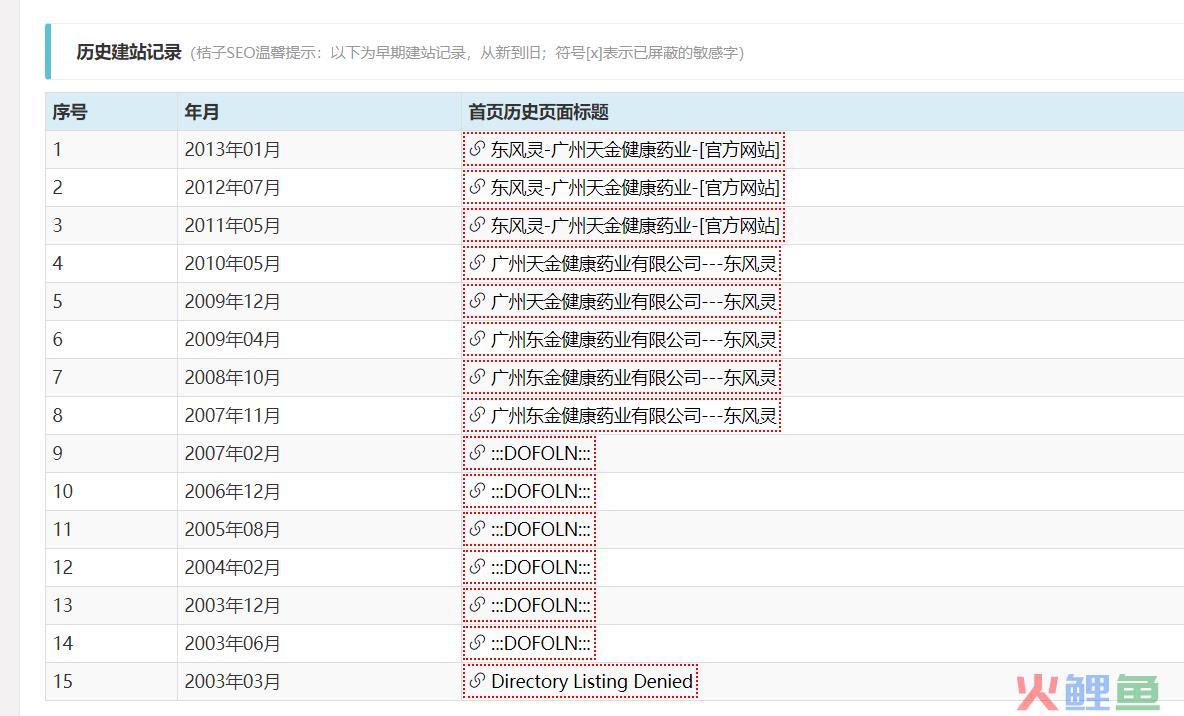Click serial number 1 in 序号 column

pos(57,150)
